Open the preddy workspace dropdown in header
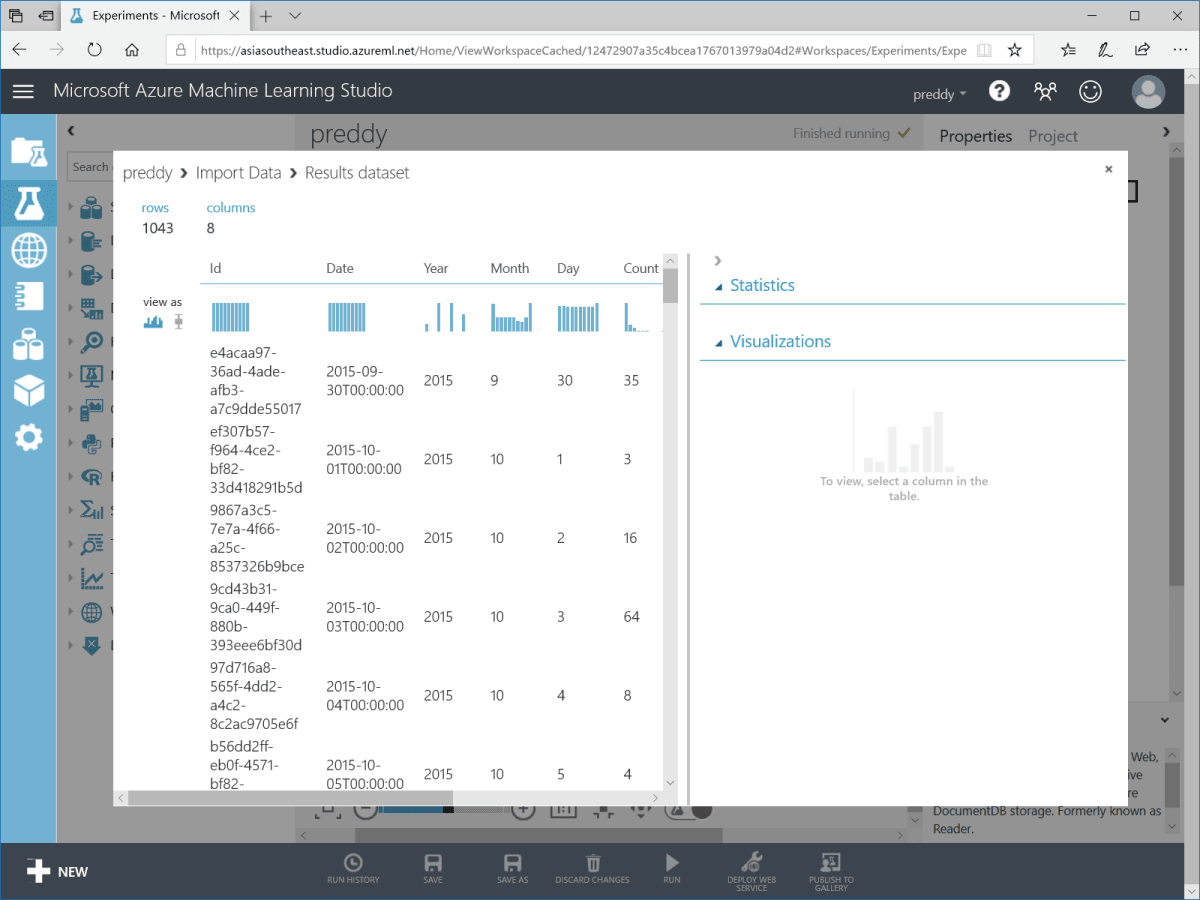The image size is (1200, 900). (940, 94)
